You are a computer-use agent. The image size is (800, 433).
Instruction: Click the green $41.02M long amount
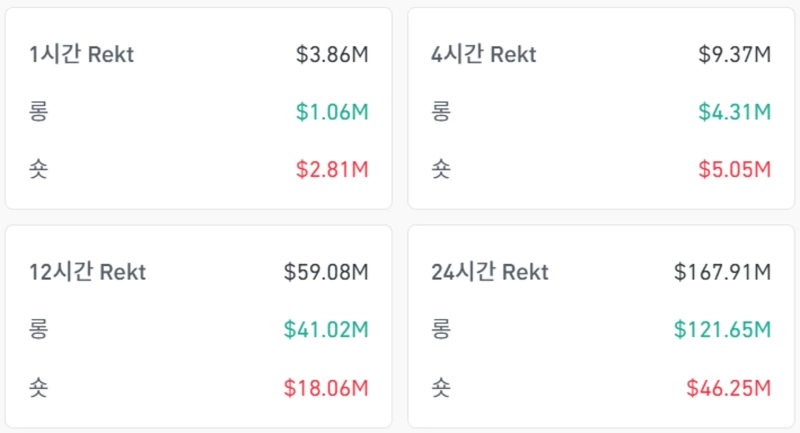pos(326,329)
